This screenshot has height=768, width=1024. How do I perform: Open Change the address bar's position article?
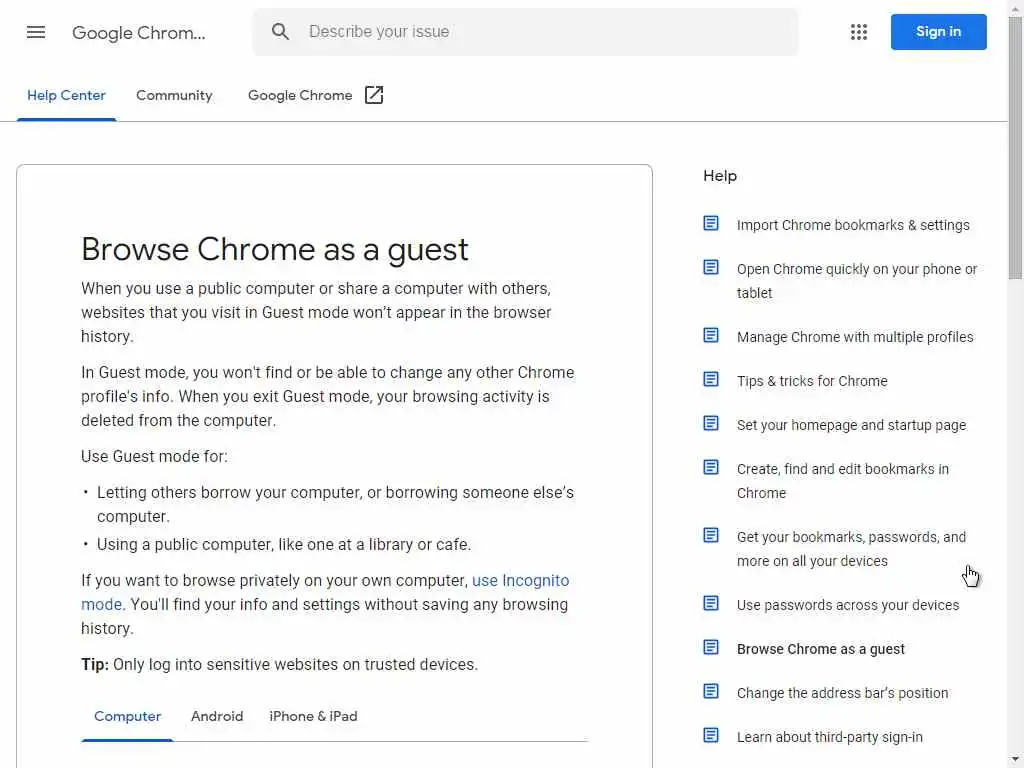click(x=842, y=693)
